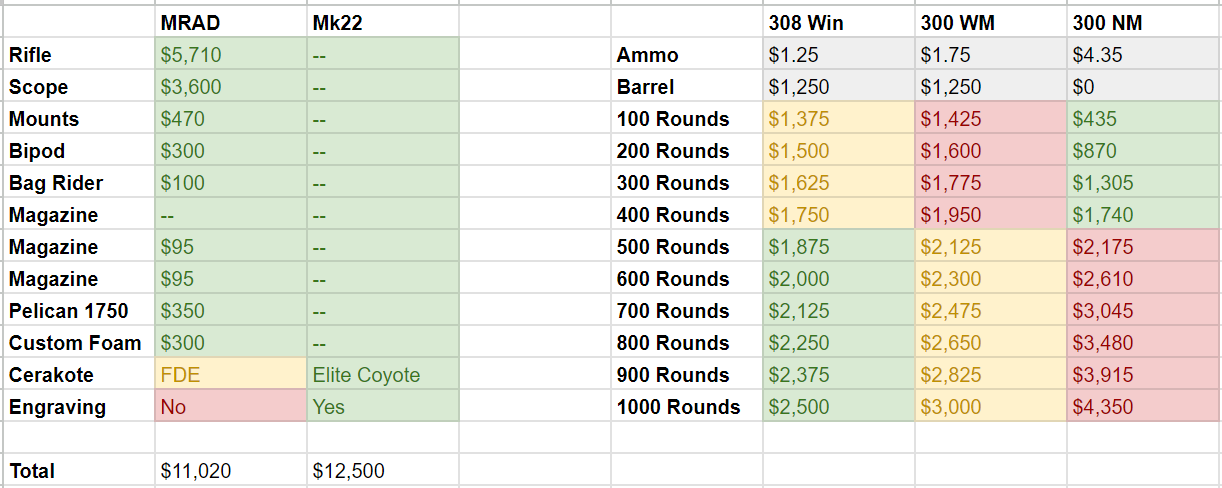
Task: Click the 300 NM ammo price $4.35
Action: (1144, 55)
